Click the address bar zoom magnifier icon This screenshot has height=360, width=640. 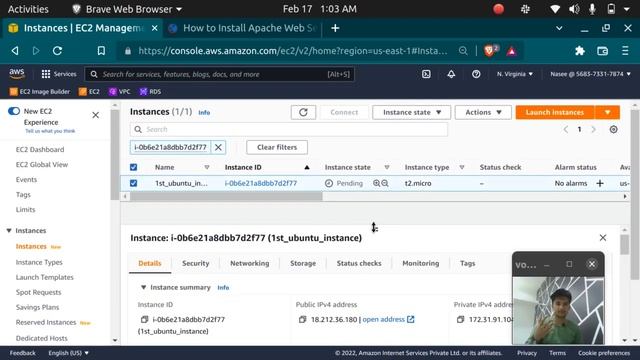[463, 51]
